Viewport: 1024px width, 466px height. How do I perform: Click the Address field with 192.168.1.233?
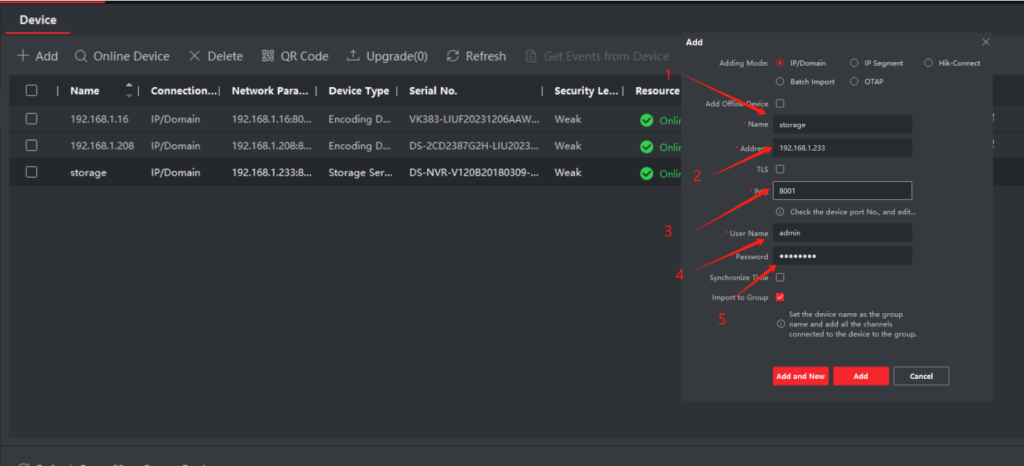842,148
